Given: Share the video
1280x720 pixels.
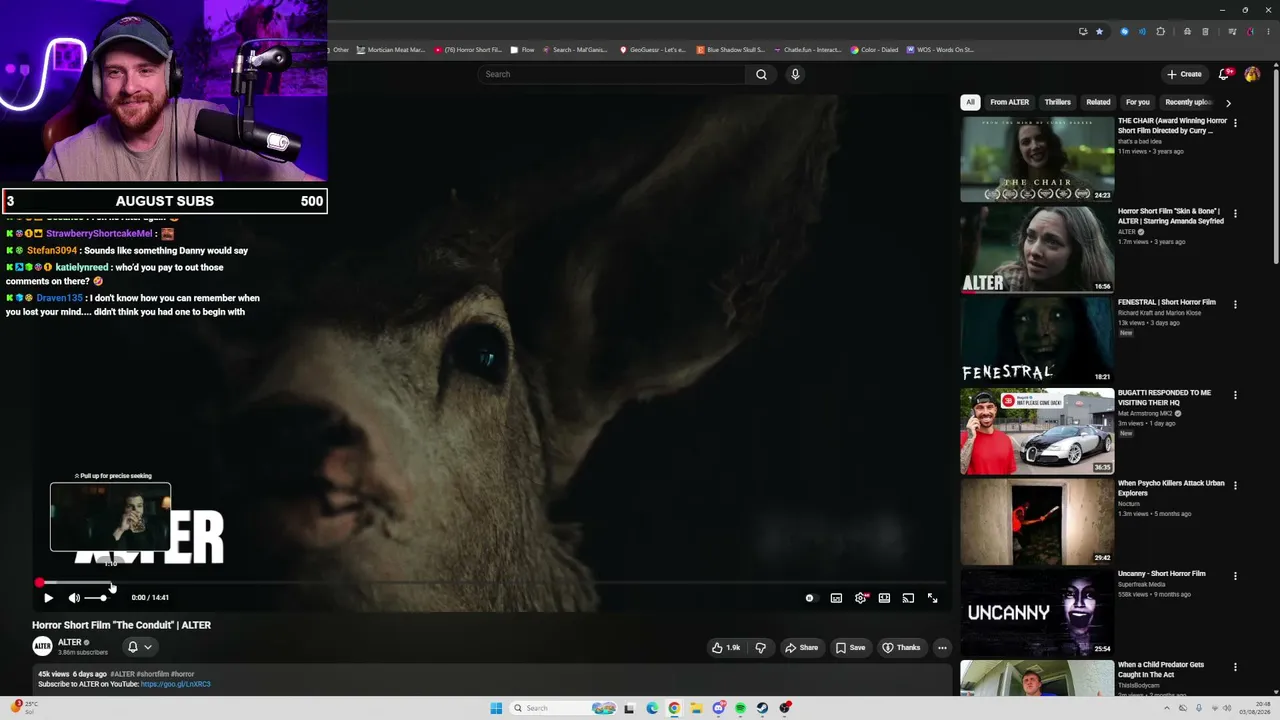Looking at the screenshot, I should pos(801,648).
